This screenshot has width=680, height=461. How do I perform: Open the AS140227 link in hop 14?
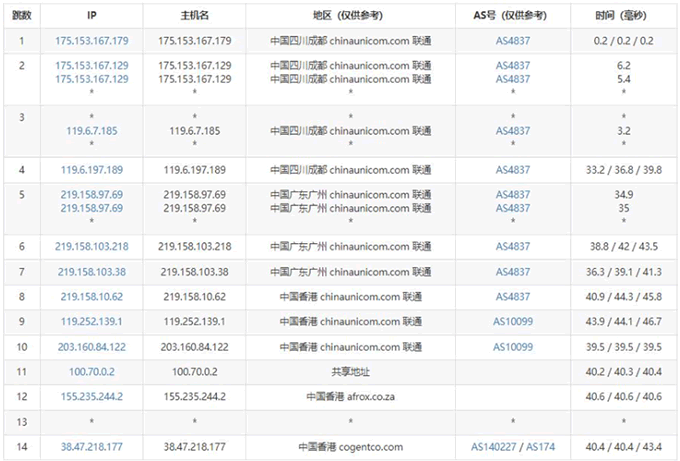494,447
